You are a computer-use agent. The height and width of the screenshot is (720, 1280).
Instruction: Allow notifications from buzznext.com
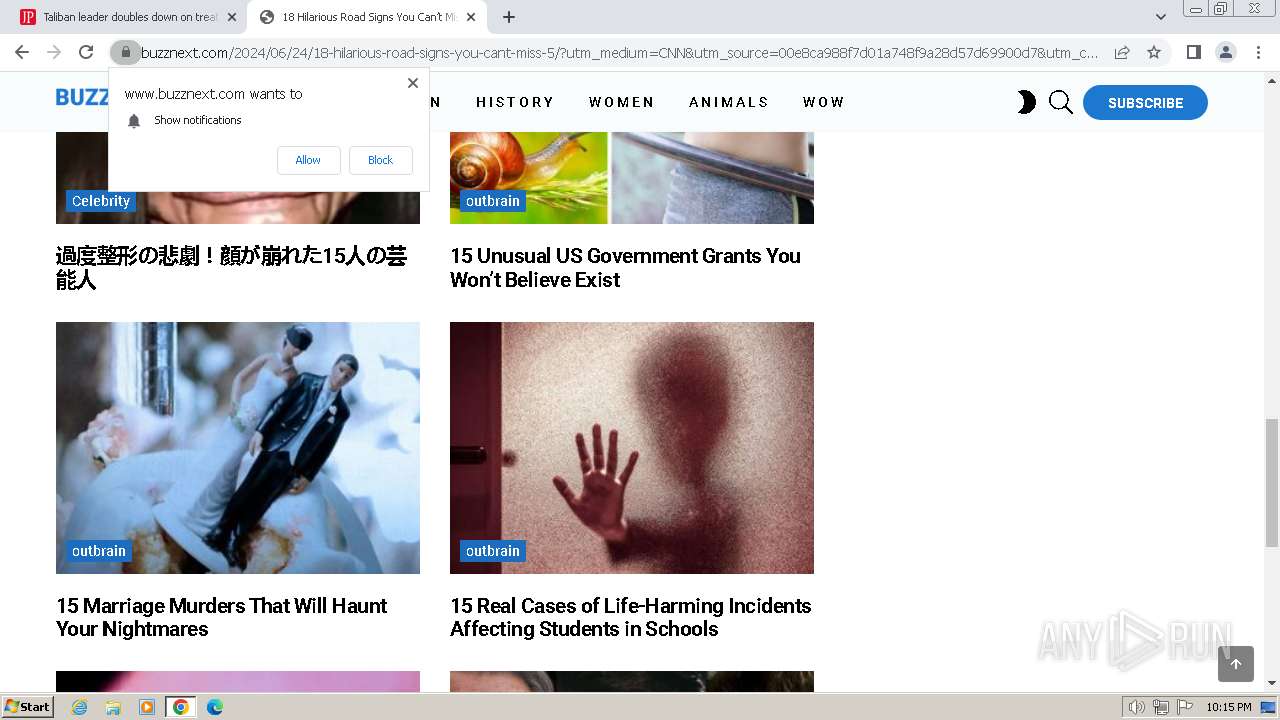coord(308,160)
